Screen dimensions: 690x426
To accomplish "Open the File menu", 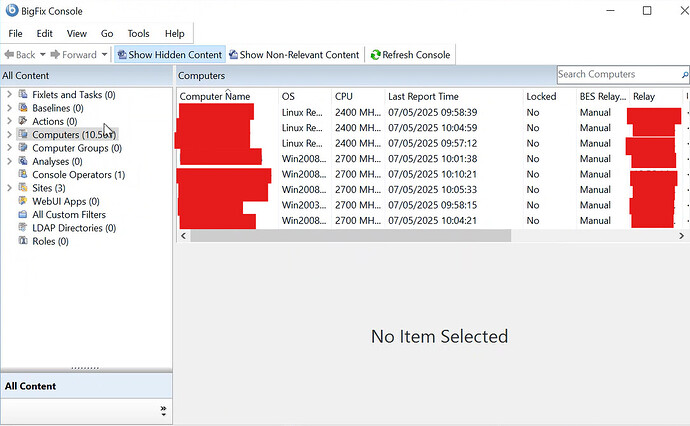I will click(x=15, y=33).
